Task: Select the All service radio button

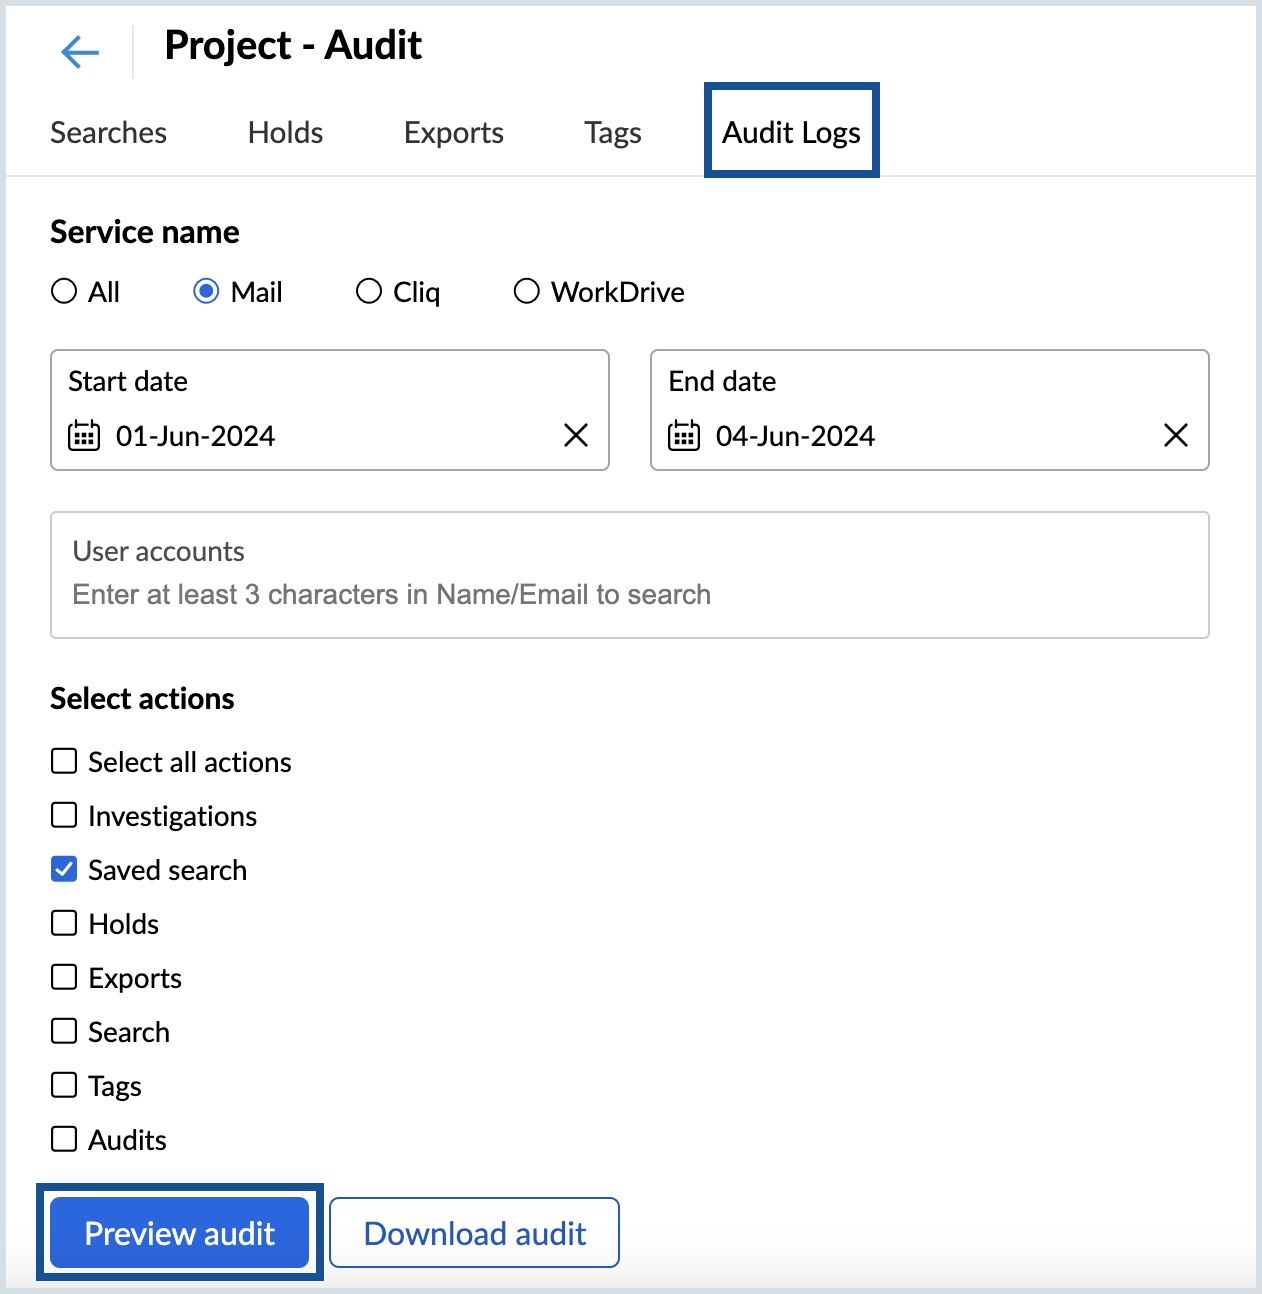Action: (x=64, y=291)
